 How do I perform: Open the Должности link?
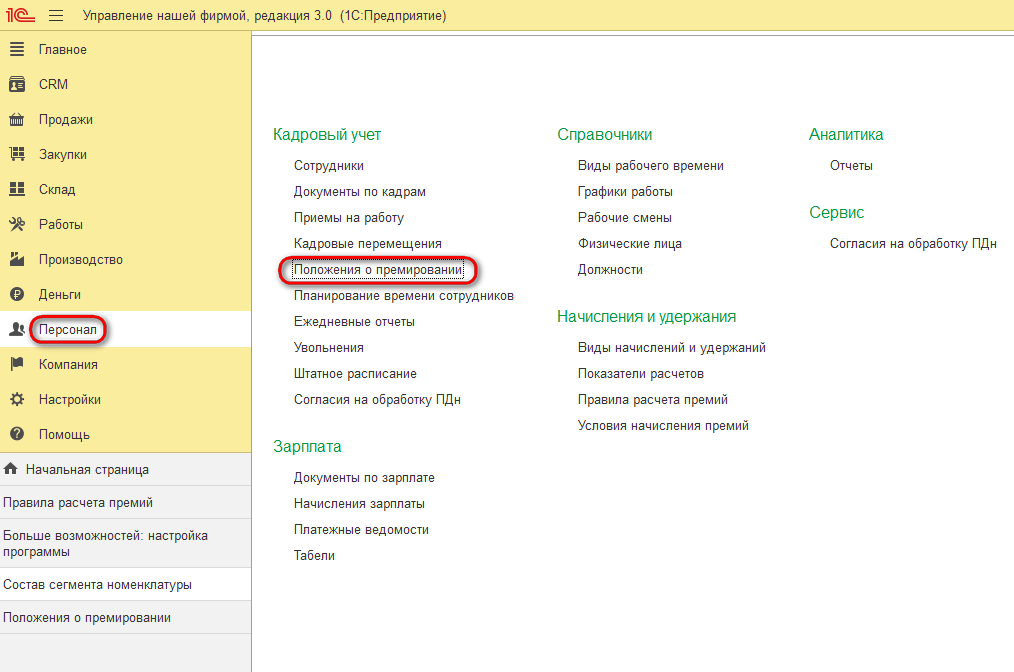click(610, 270)
